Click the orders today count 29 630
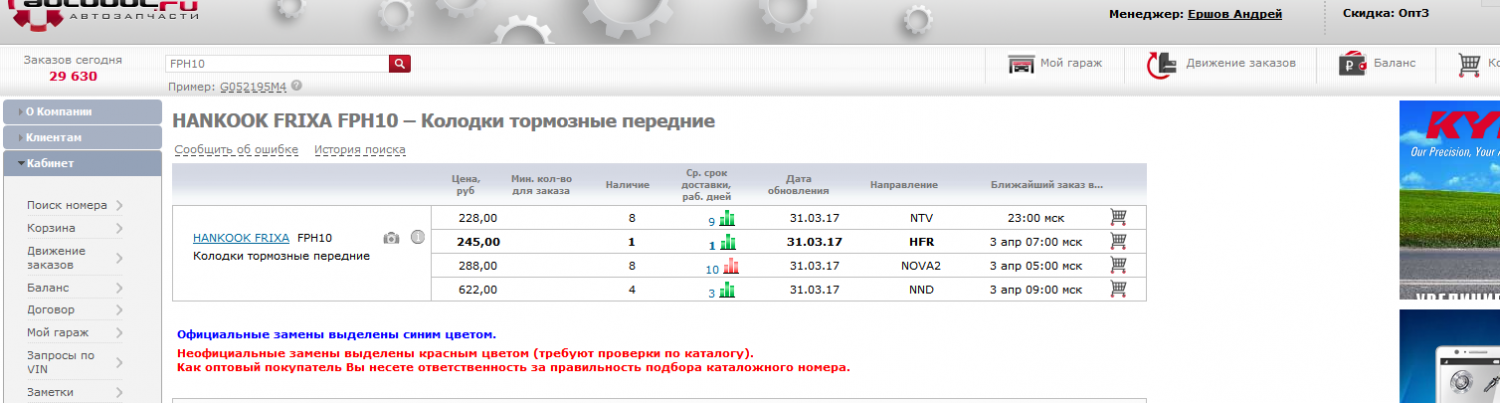Screen dimensions: 1500x403 (73, 77)
